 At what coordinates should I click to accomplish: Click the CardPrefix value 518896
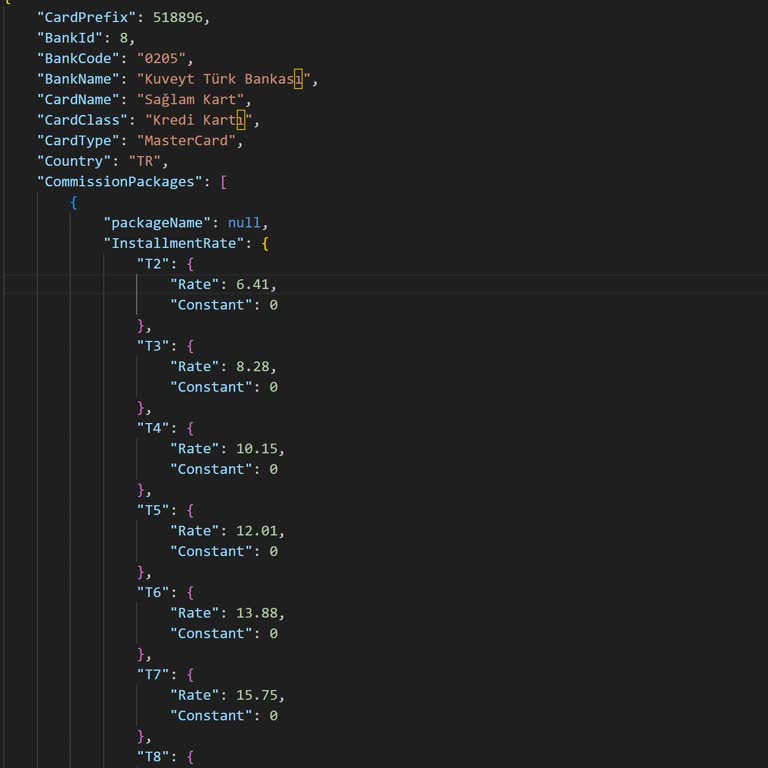pos(181,17)
